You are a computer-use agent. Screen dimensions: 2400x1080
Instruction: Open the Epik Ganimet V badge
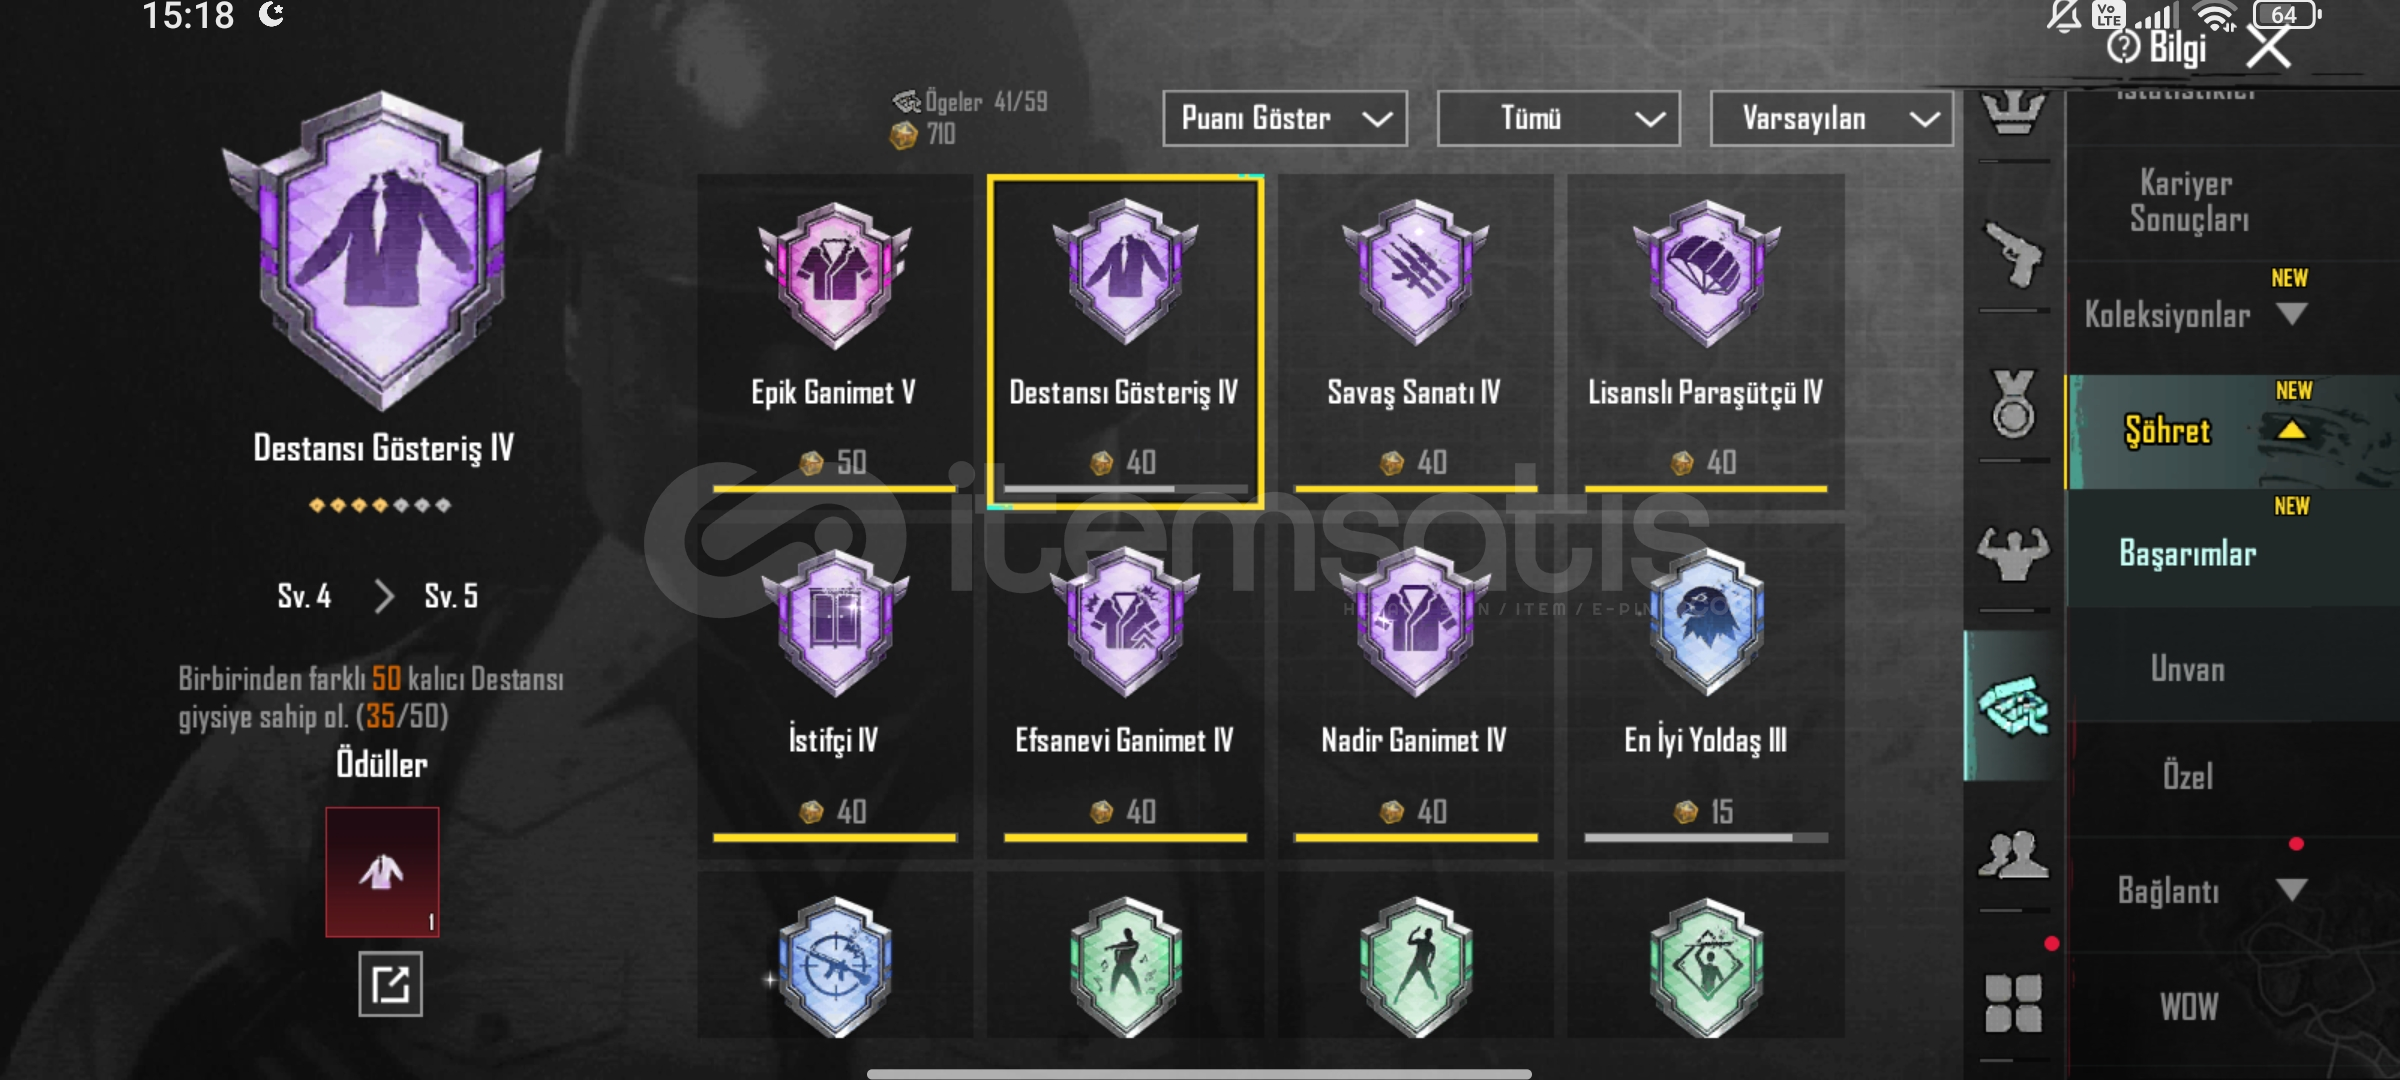[x=834, y=340]
